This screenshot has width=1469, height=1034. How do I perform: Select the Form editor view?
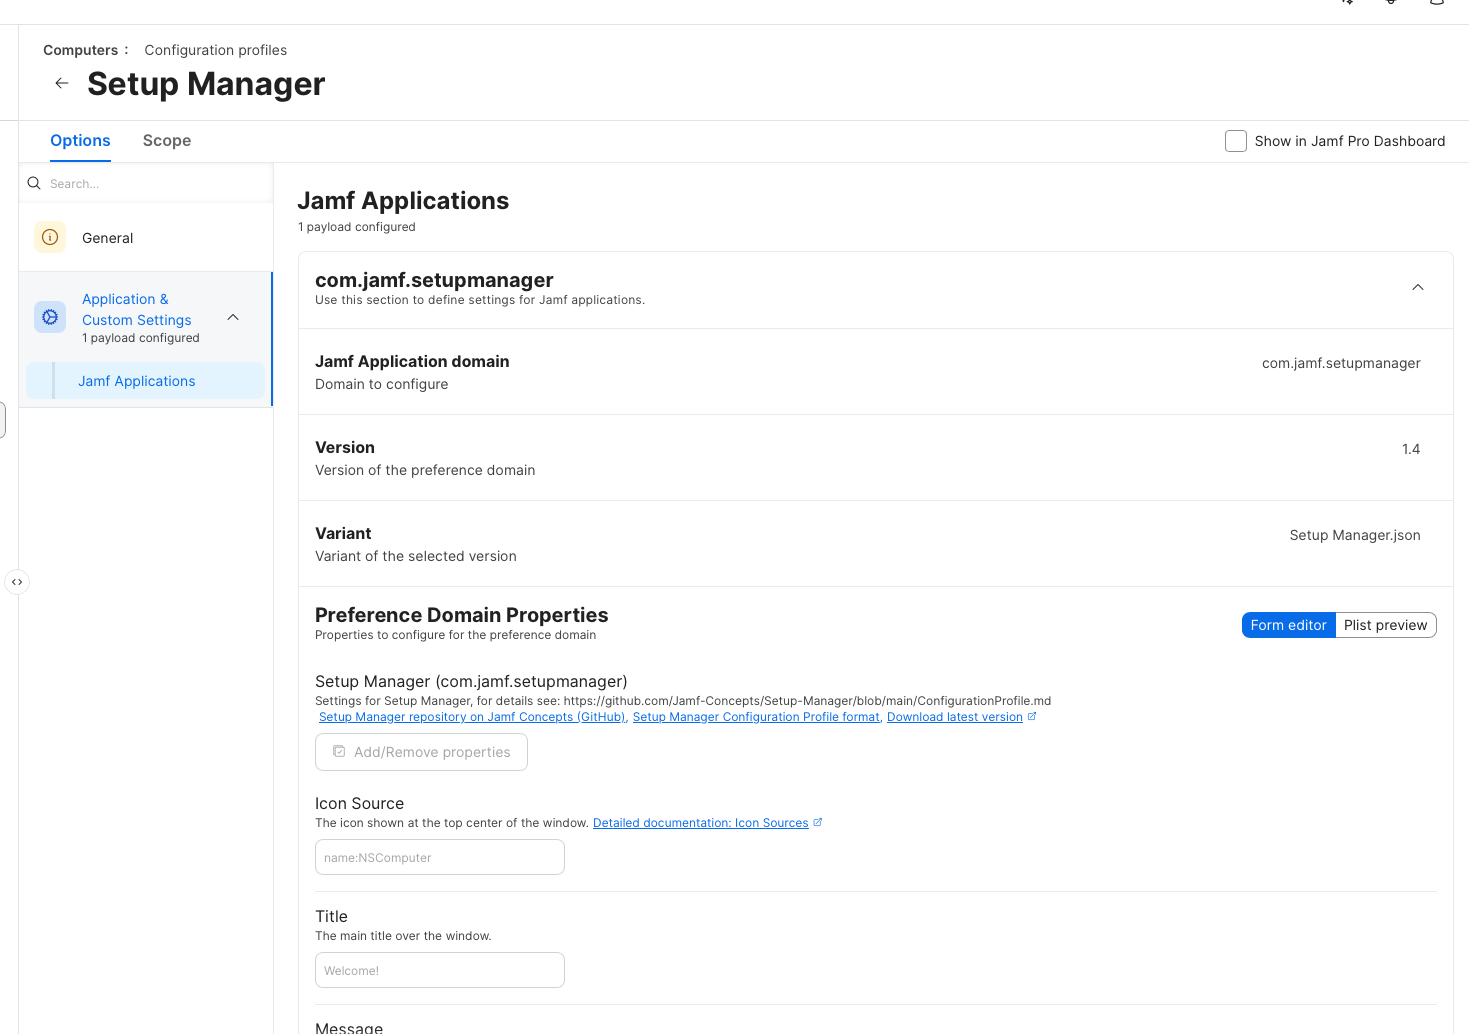(x=1288, y=625)
